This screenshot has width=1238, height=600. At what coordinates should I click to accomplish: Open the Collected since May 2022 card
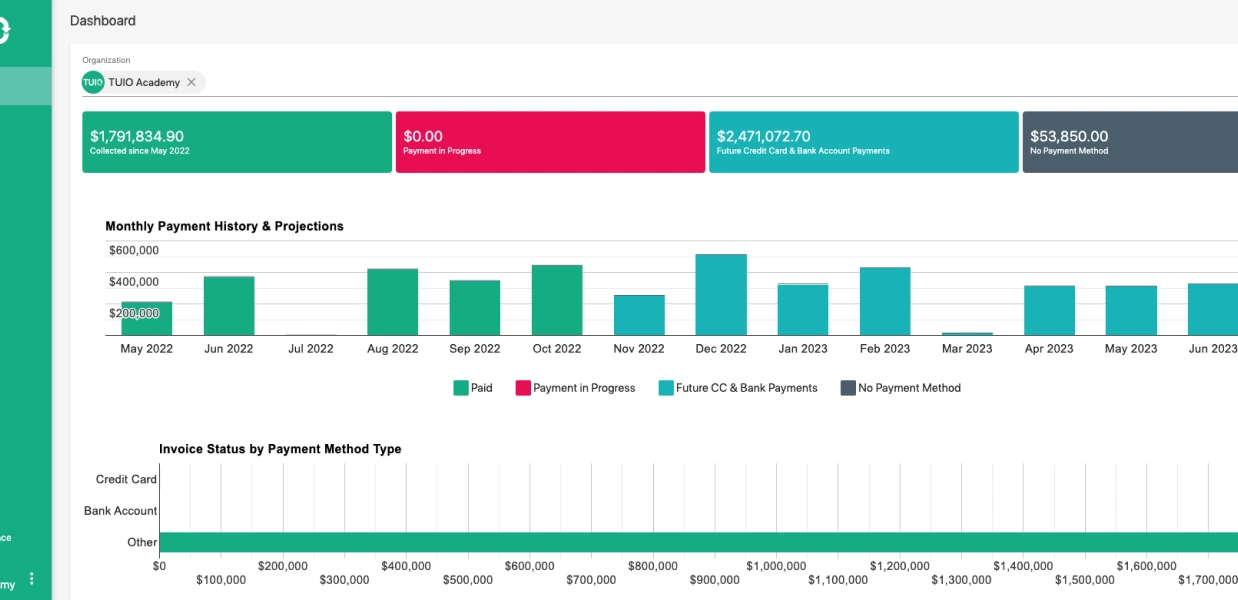click(237, 142)
